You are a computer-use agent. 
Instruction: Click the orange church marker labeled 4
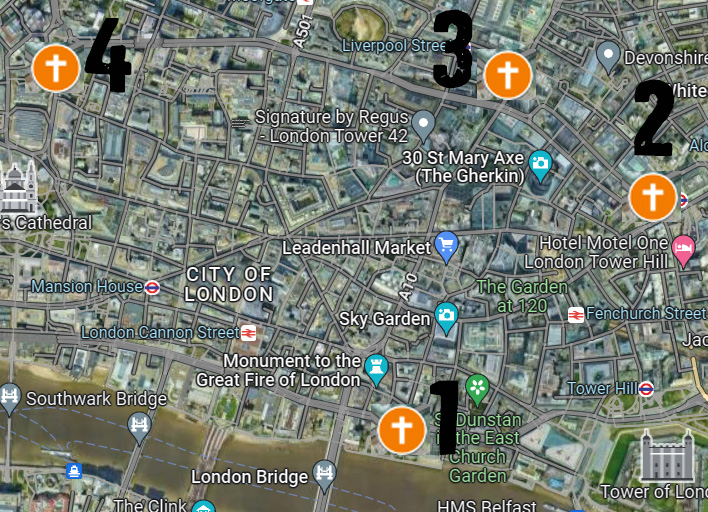[x=56, y=68]
